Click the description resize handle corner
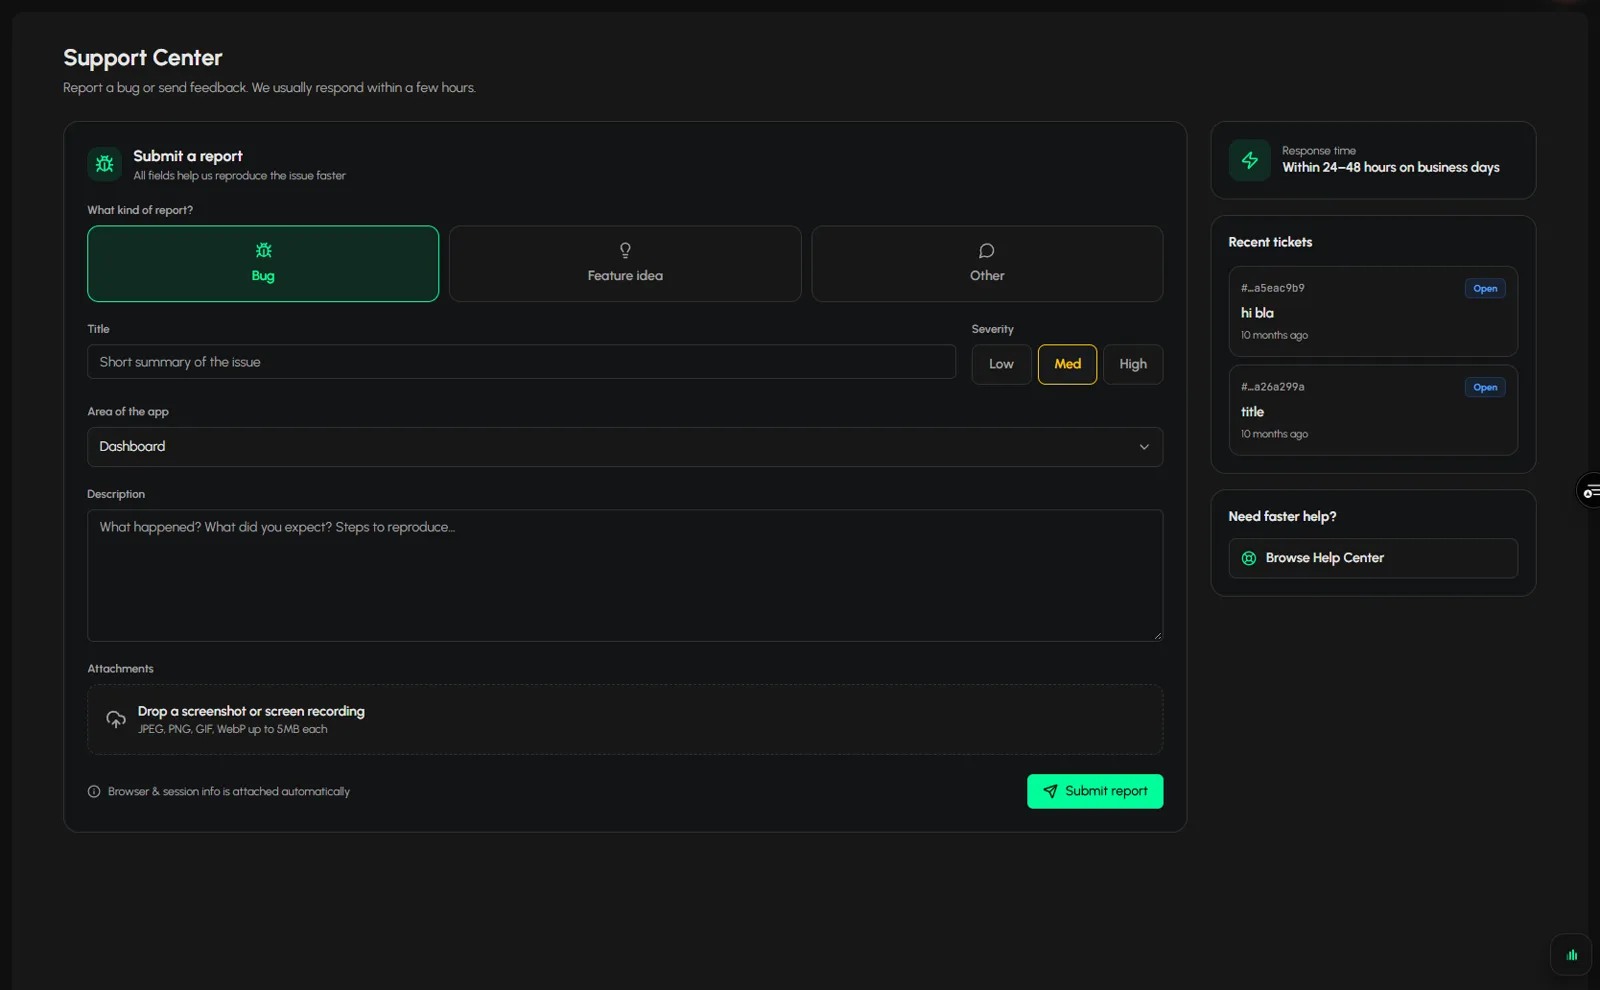 pos(1157,635)
